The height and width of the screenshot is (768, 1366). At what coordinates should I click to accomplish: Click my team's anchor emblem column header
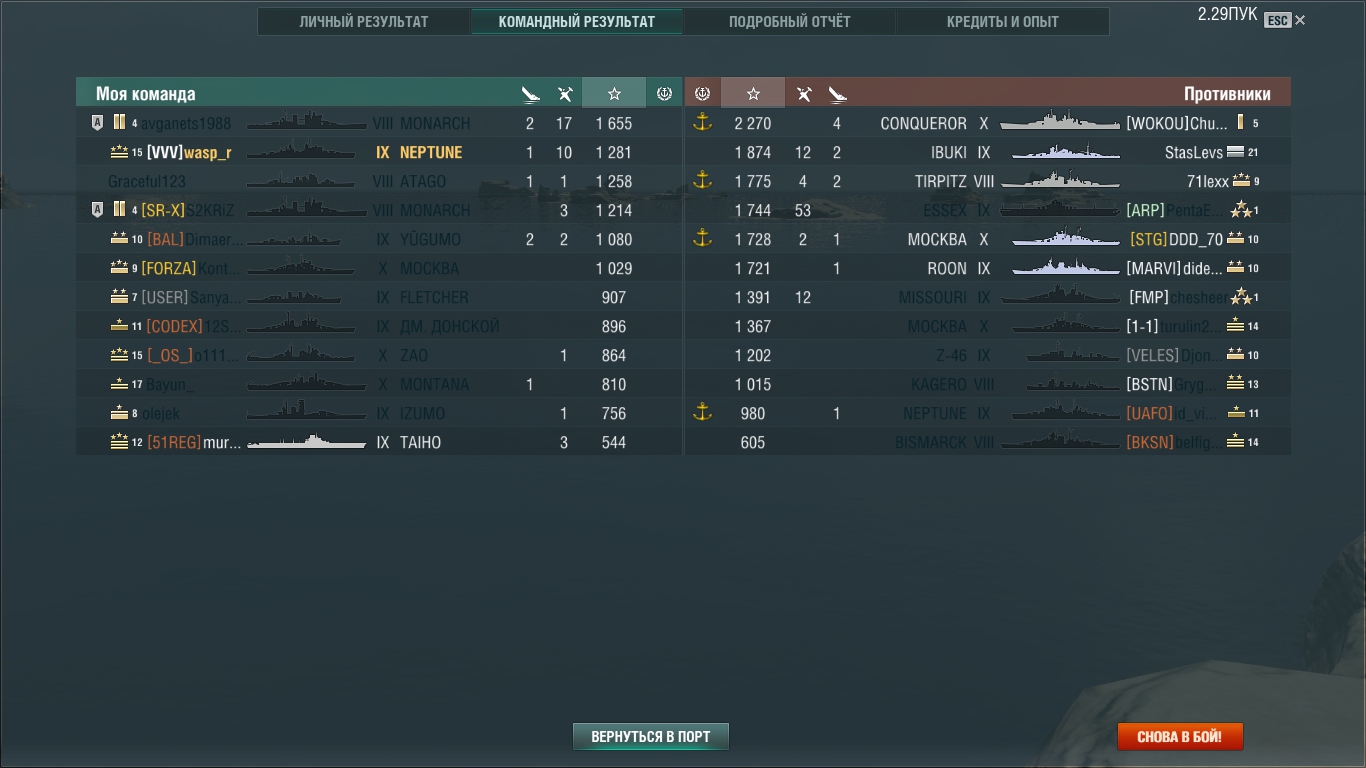[664, 93]
